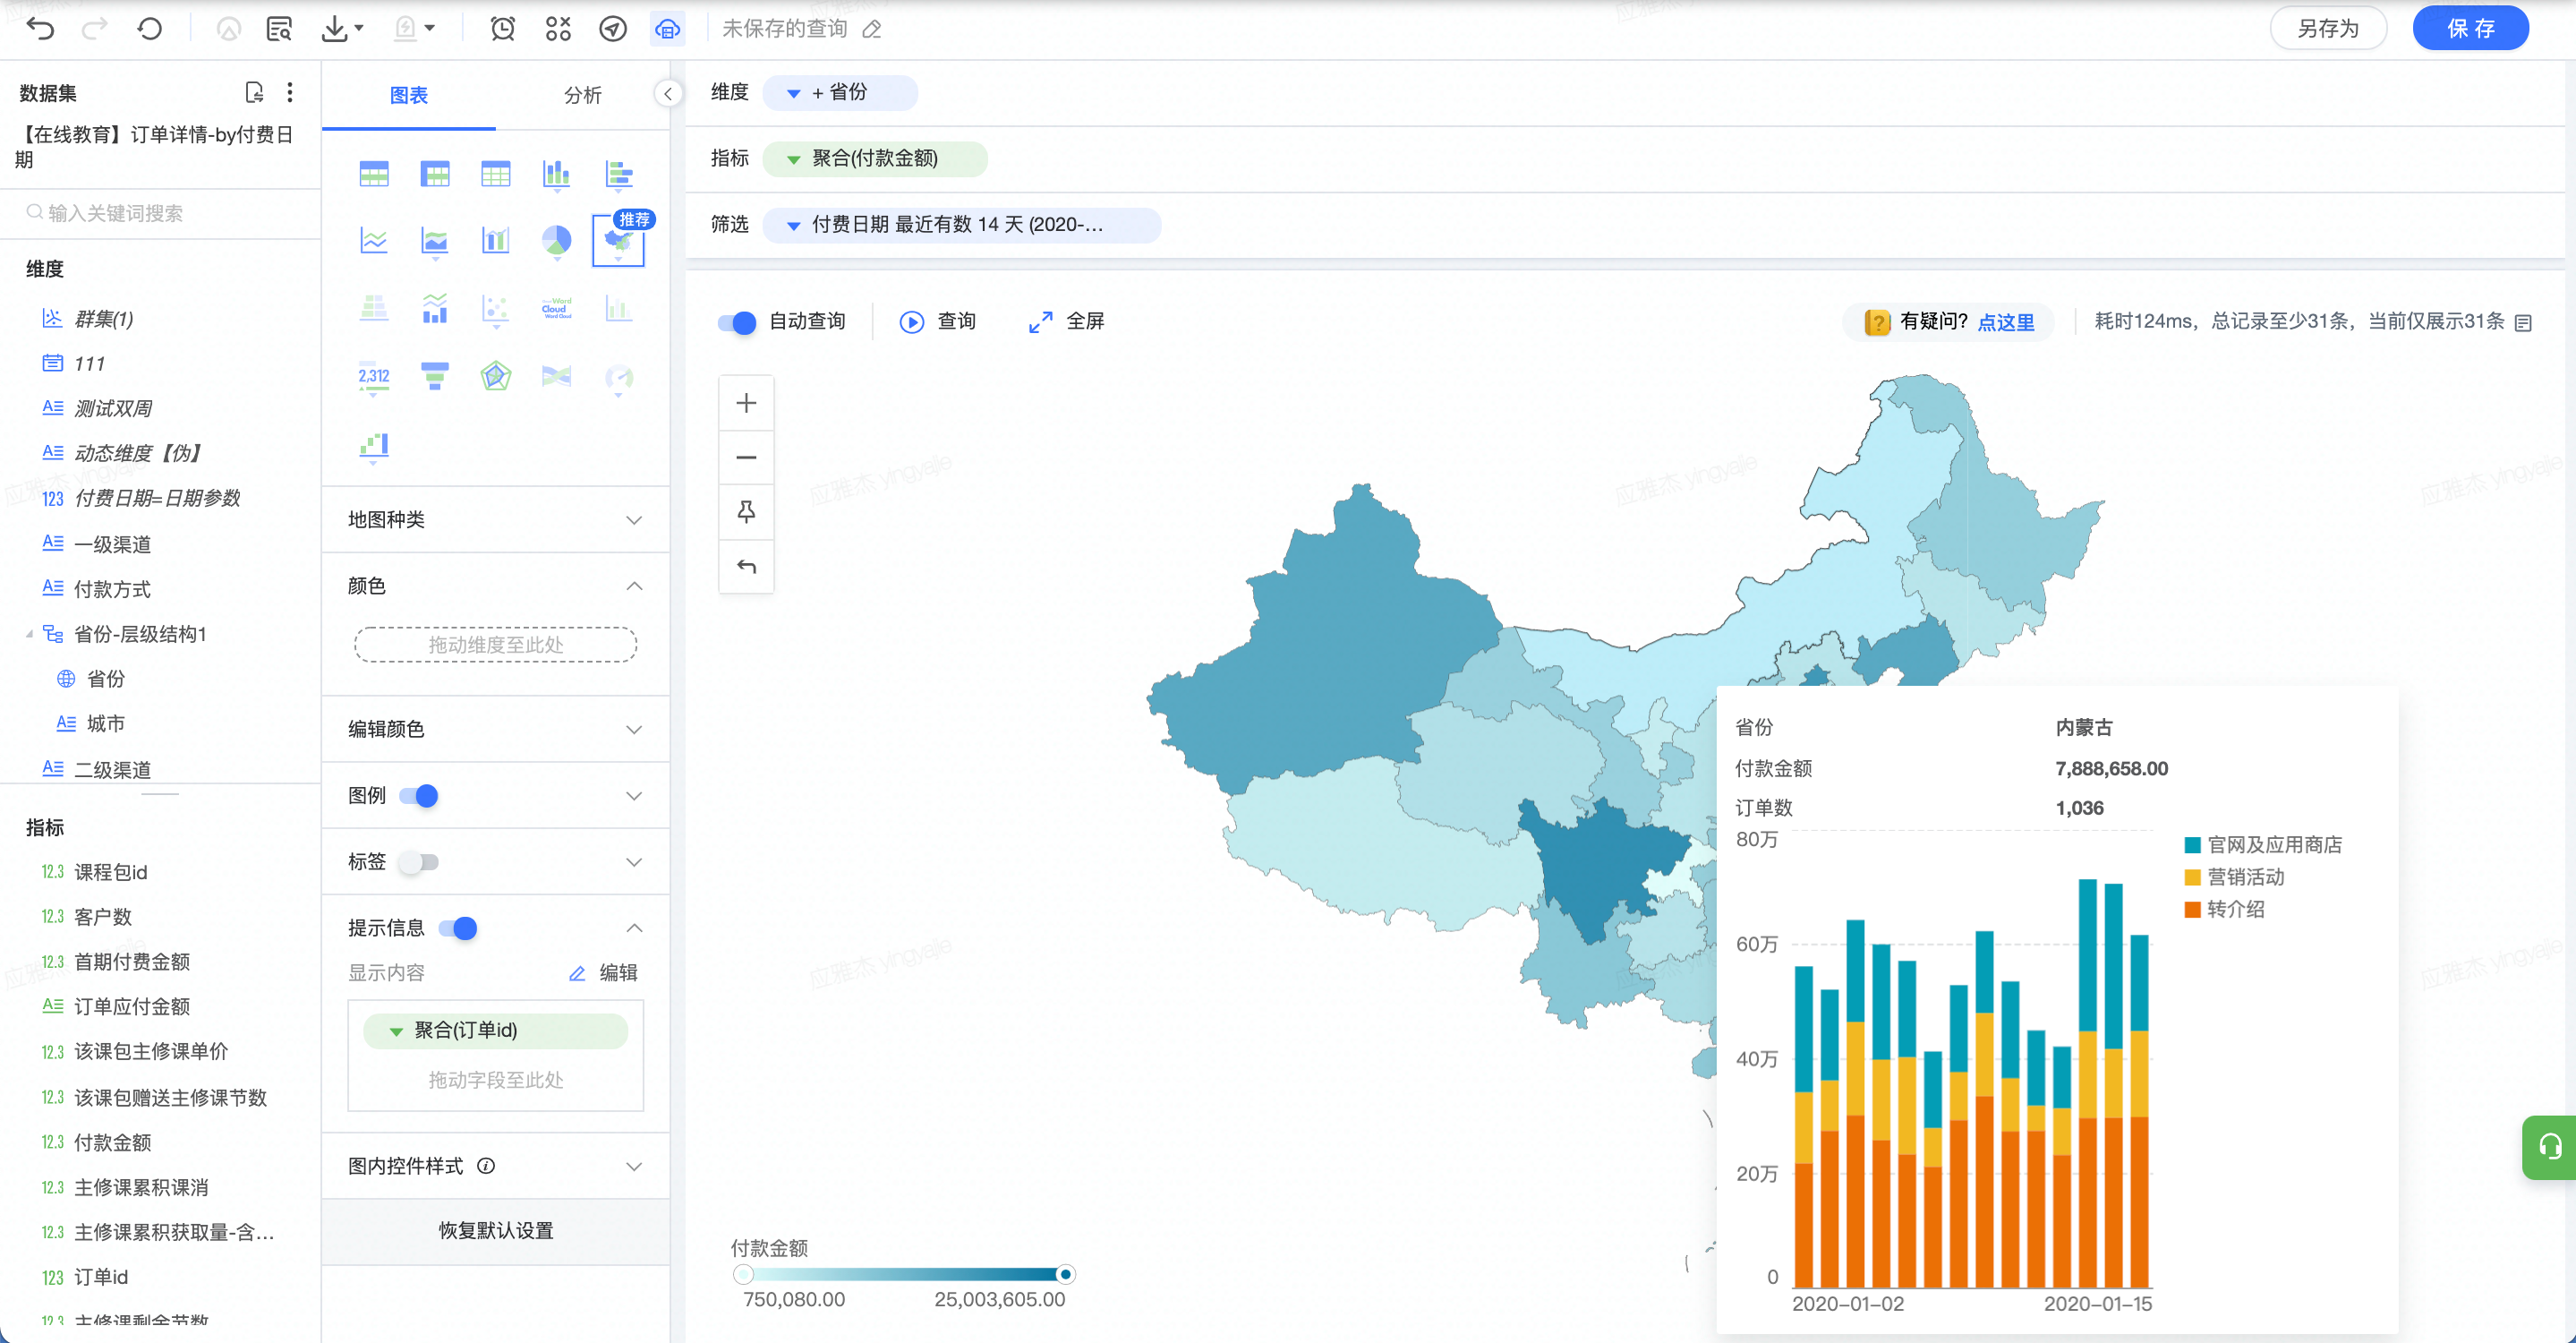2576x1343 pixels.
Task: Open the 聚合(付款金额) pill dropdown
Action: click(x=793, y=159)
